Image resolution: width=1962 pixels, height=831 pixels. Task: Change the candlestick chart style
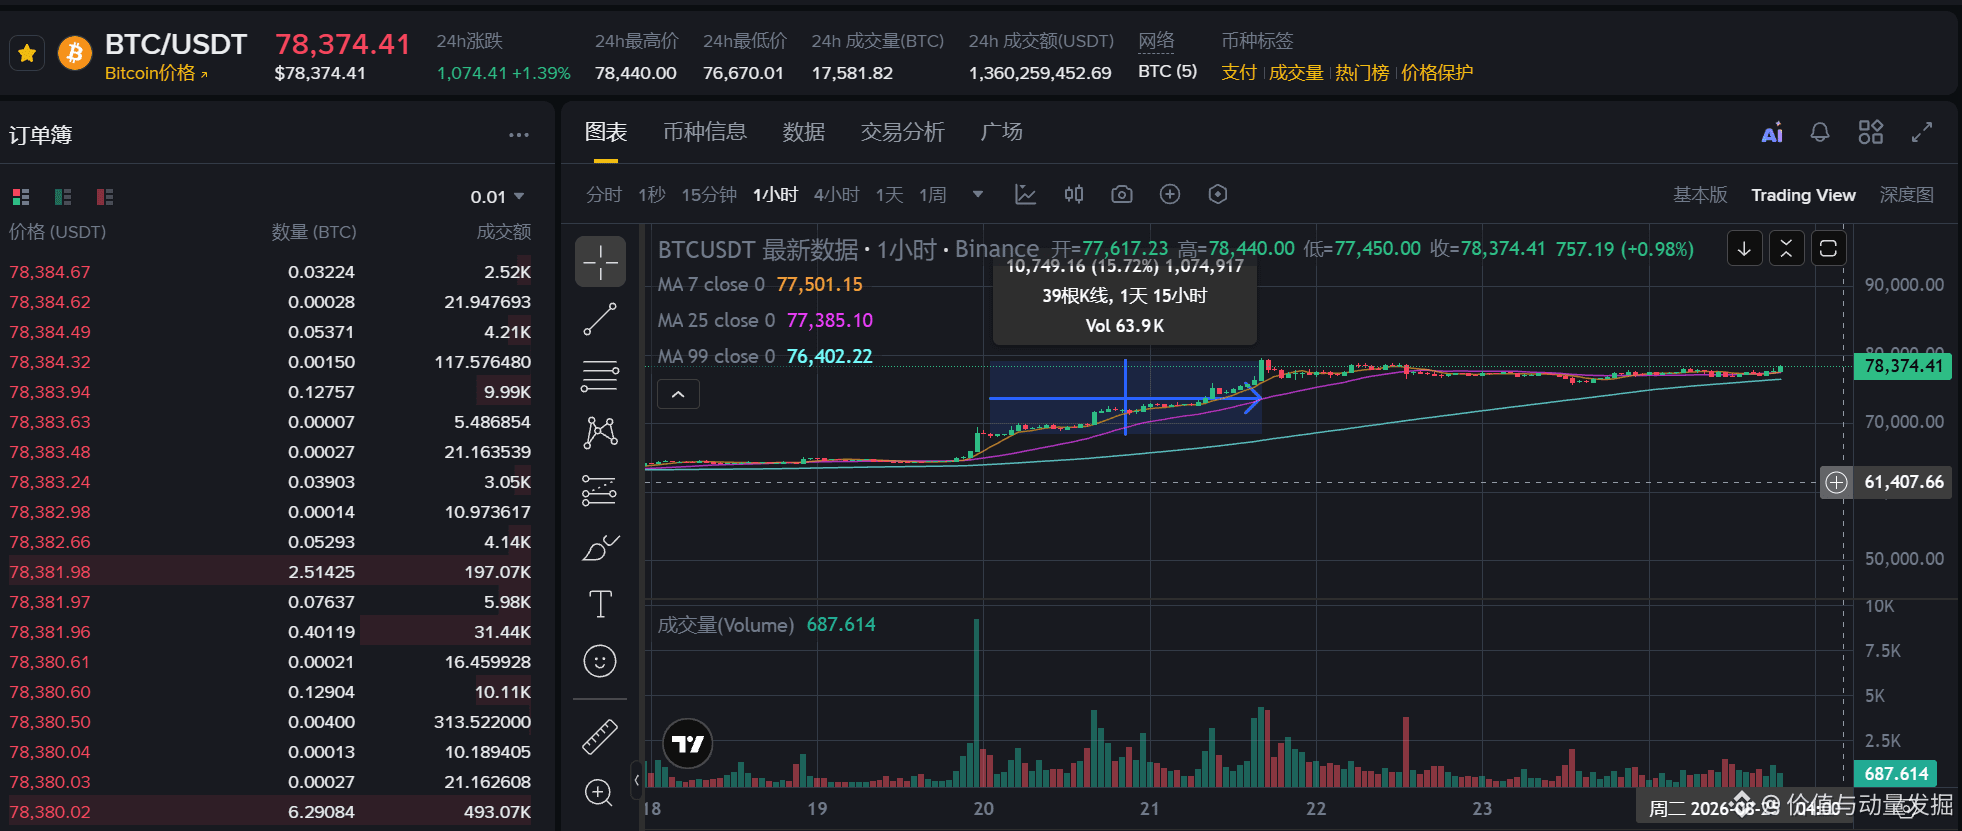(x=1074, y=195)
